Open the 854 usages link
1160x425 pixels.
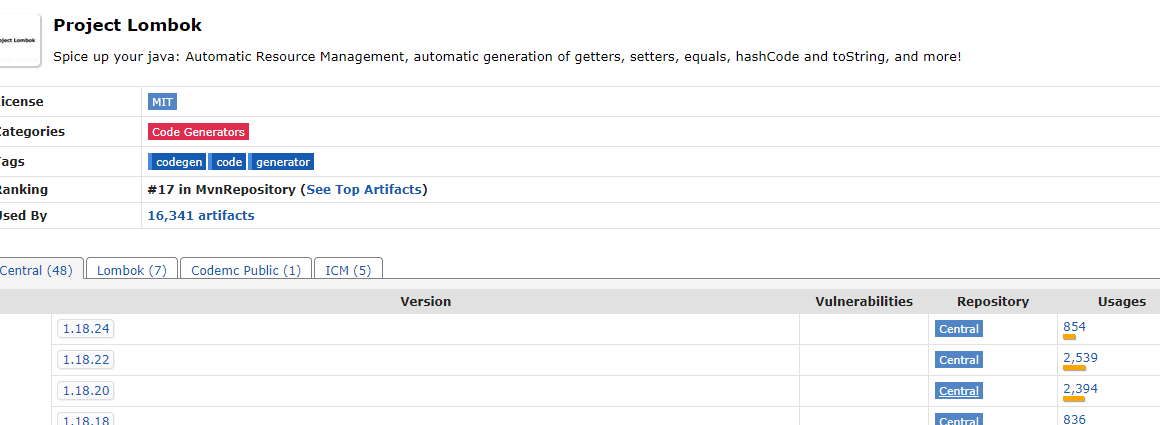[x=1074, y=327]
